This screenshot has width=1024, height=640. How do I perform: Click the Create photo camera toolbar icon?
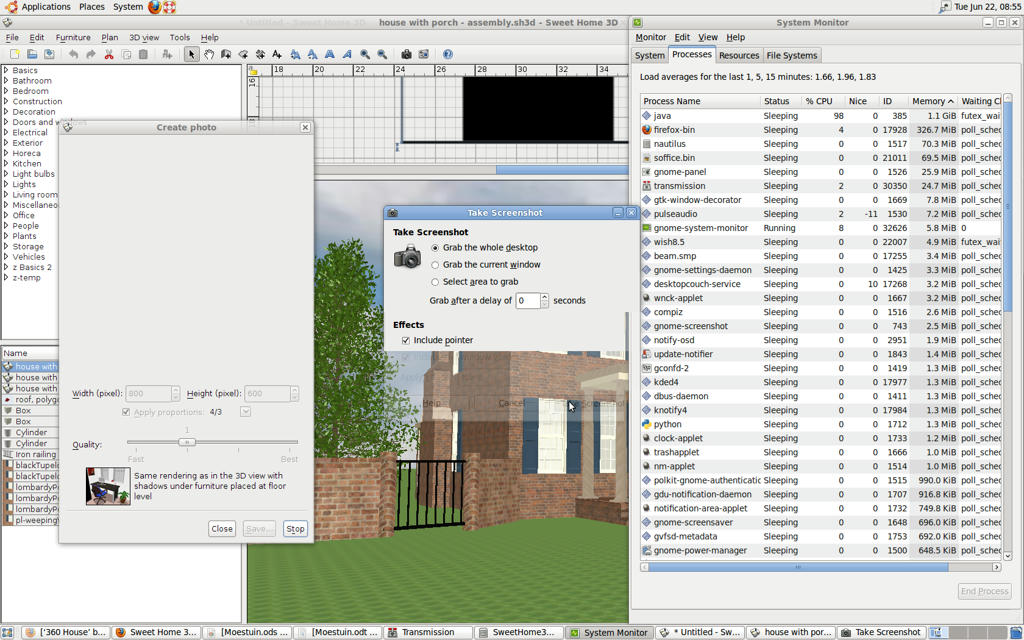406,54
